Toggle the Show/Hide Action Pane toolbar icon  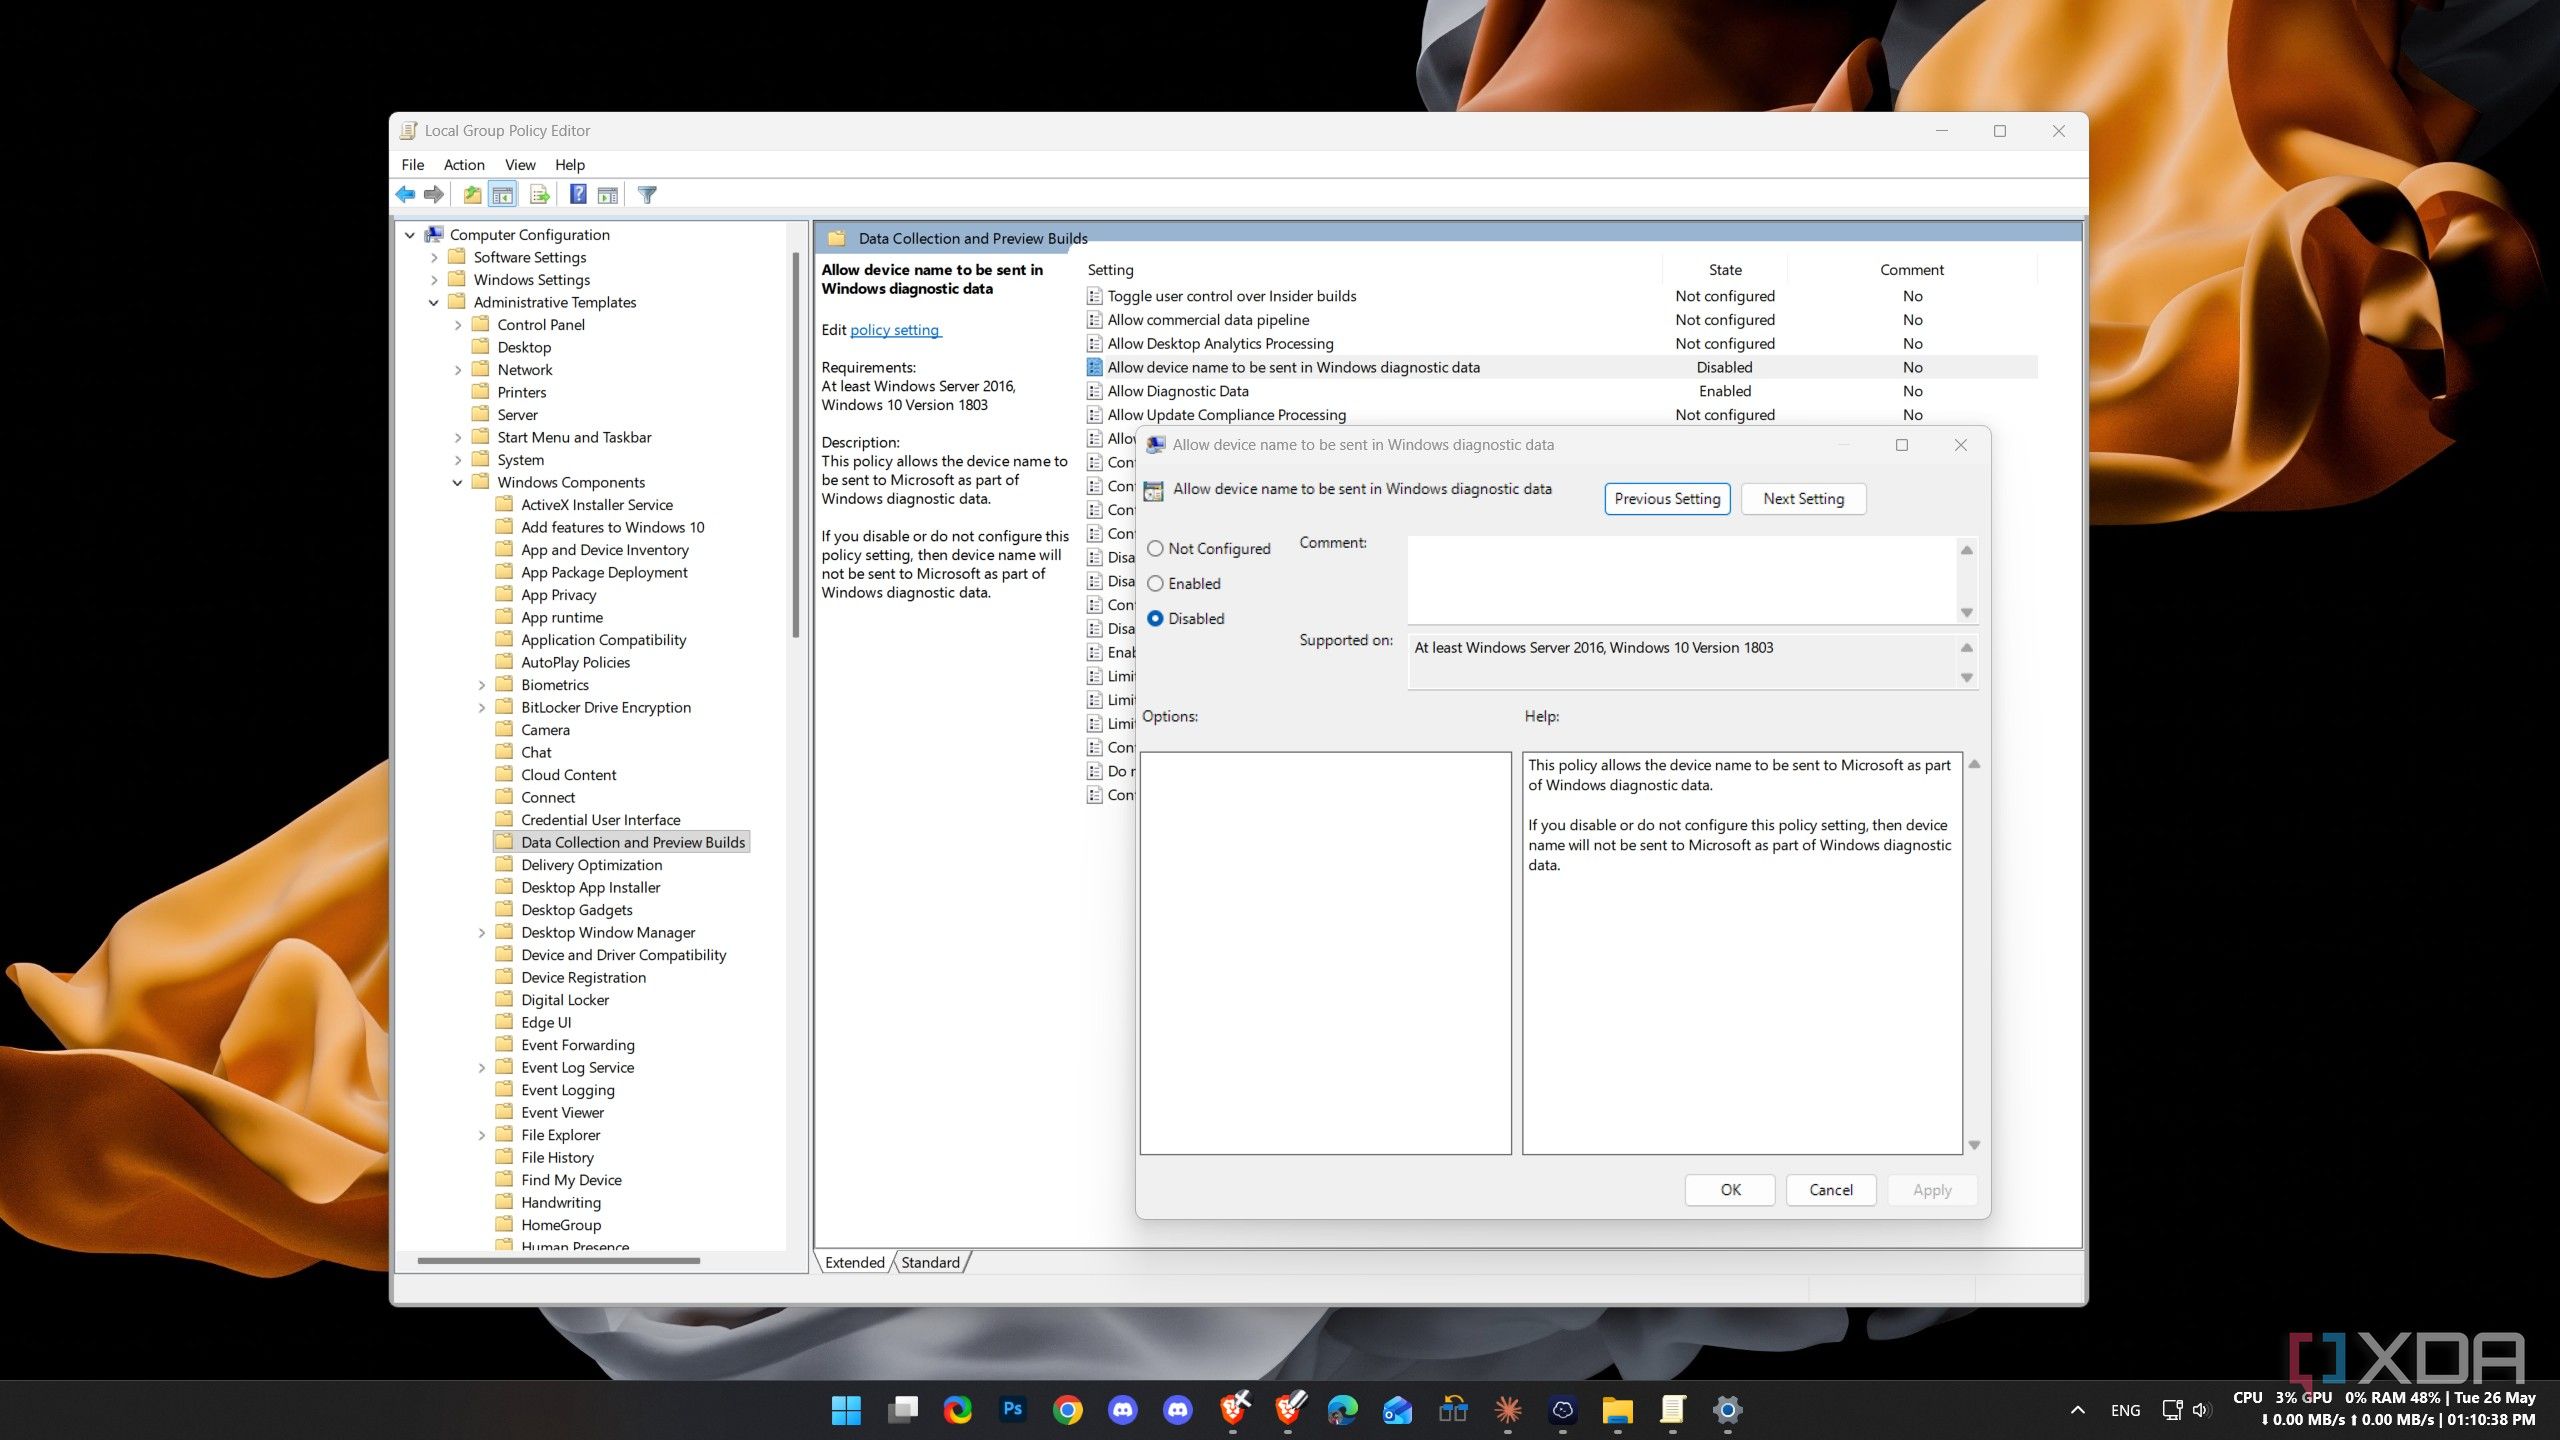pyautogui.click(x=608, y=194)
